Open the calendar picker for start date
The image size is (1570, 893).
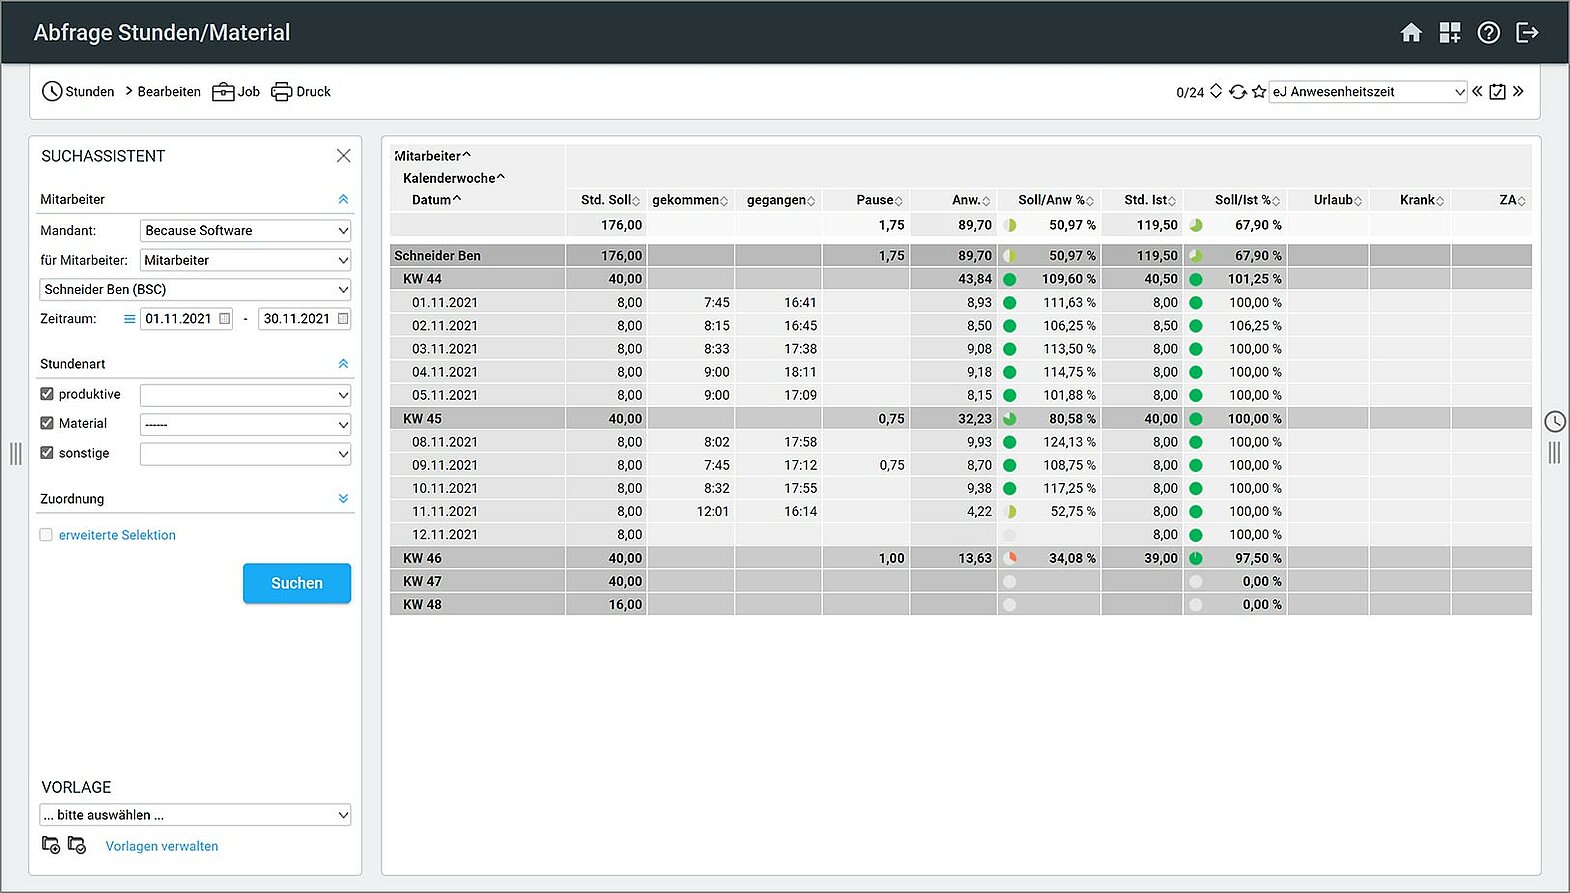[225, 319]
